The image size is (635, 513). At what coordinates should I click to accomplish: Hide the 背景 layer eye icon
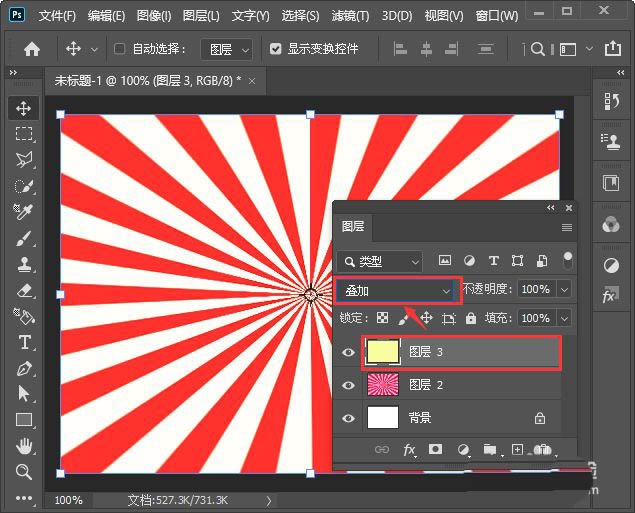[348, 418]
